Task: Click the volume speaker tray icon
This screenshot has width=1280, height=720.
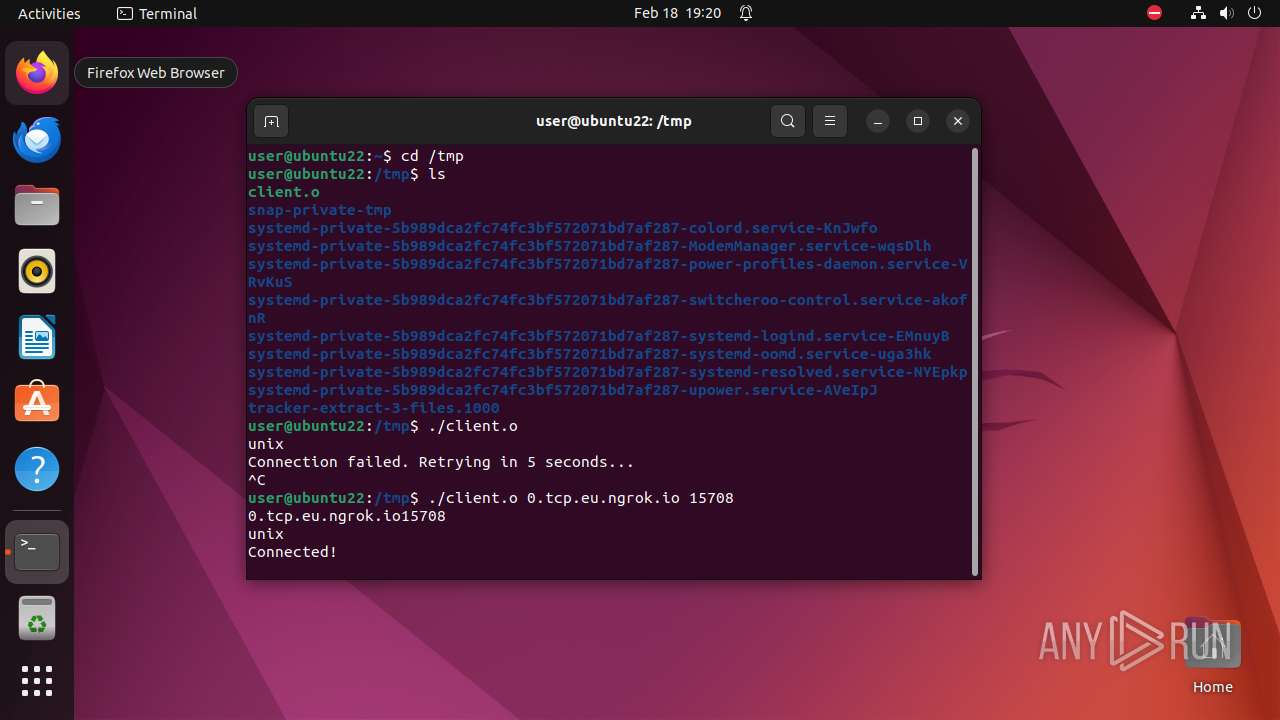Action: point(1227,13)
